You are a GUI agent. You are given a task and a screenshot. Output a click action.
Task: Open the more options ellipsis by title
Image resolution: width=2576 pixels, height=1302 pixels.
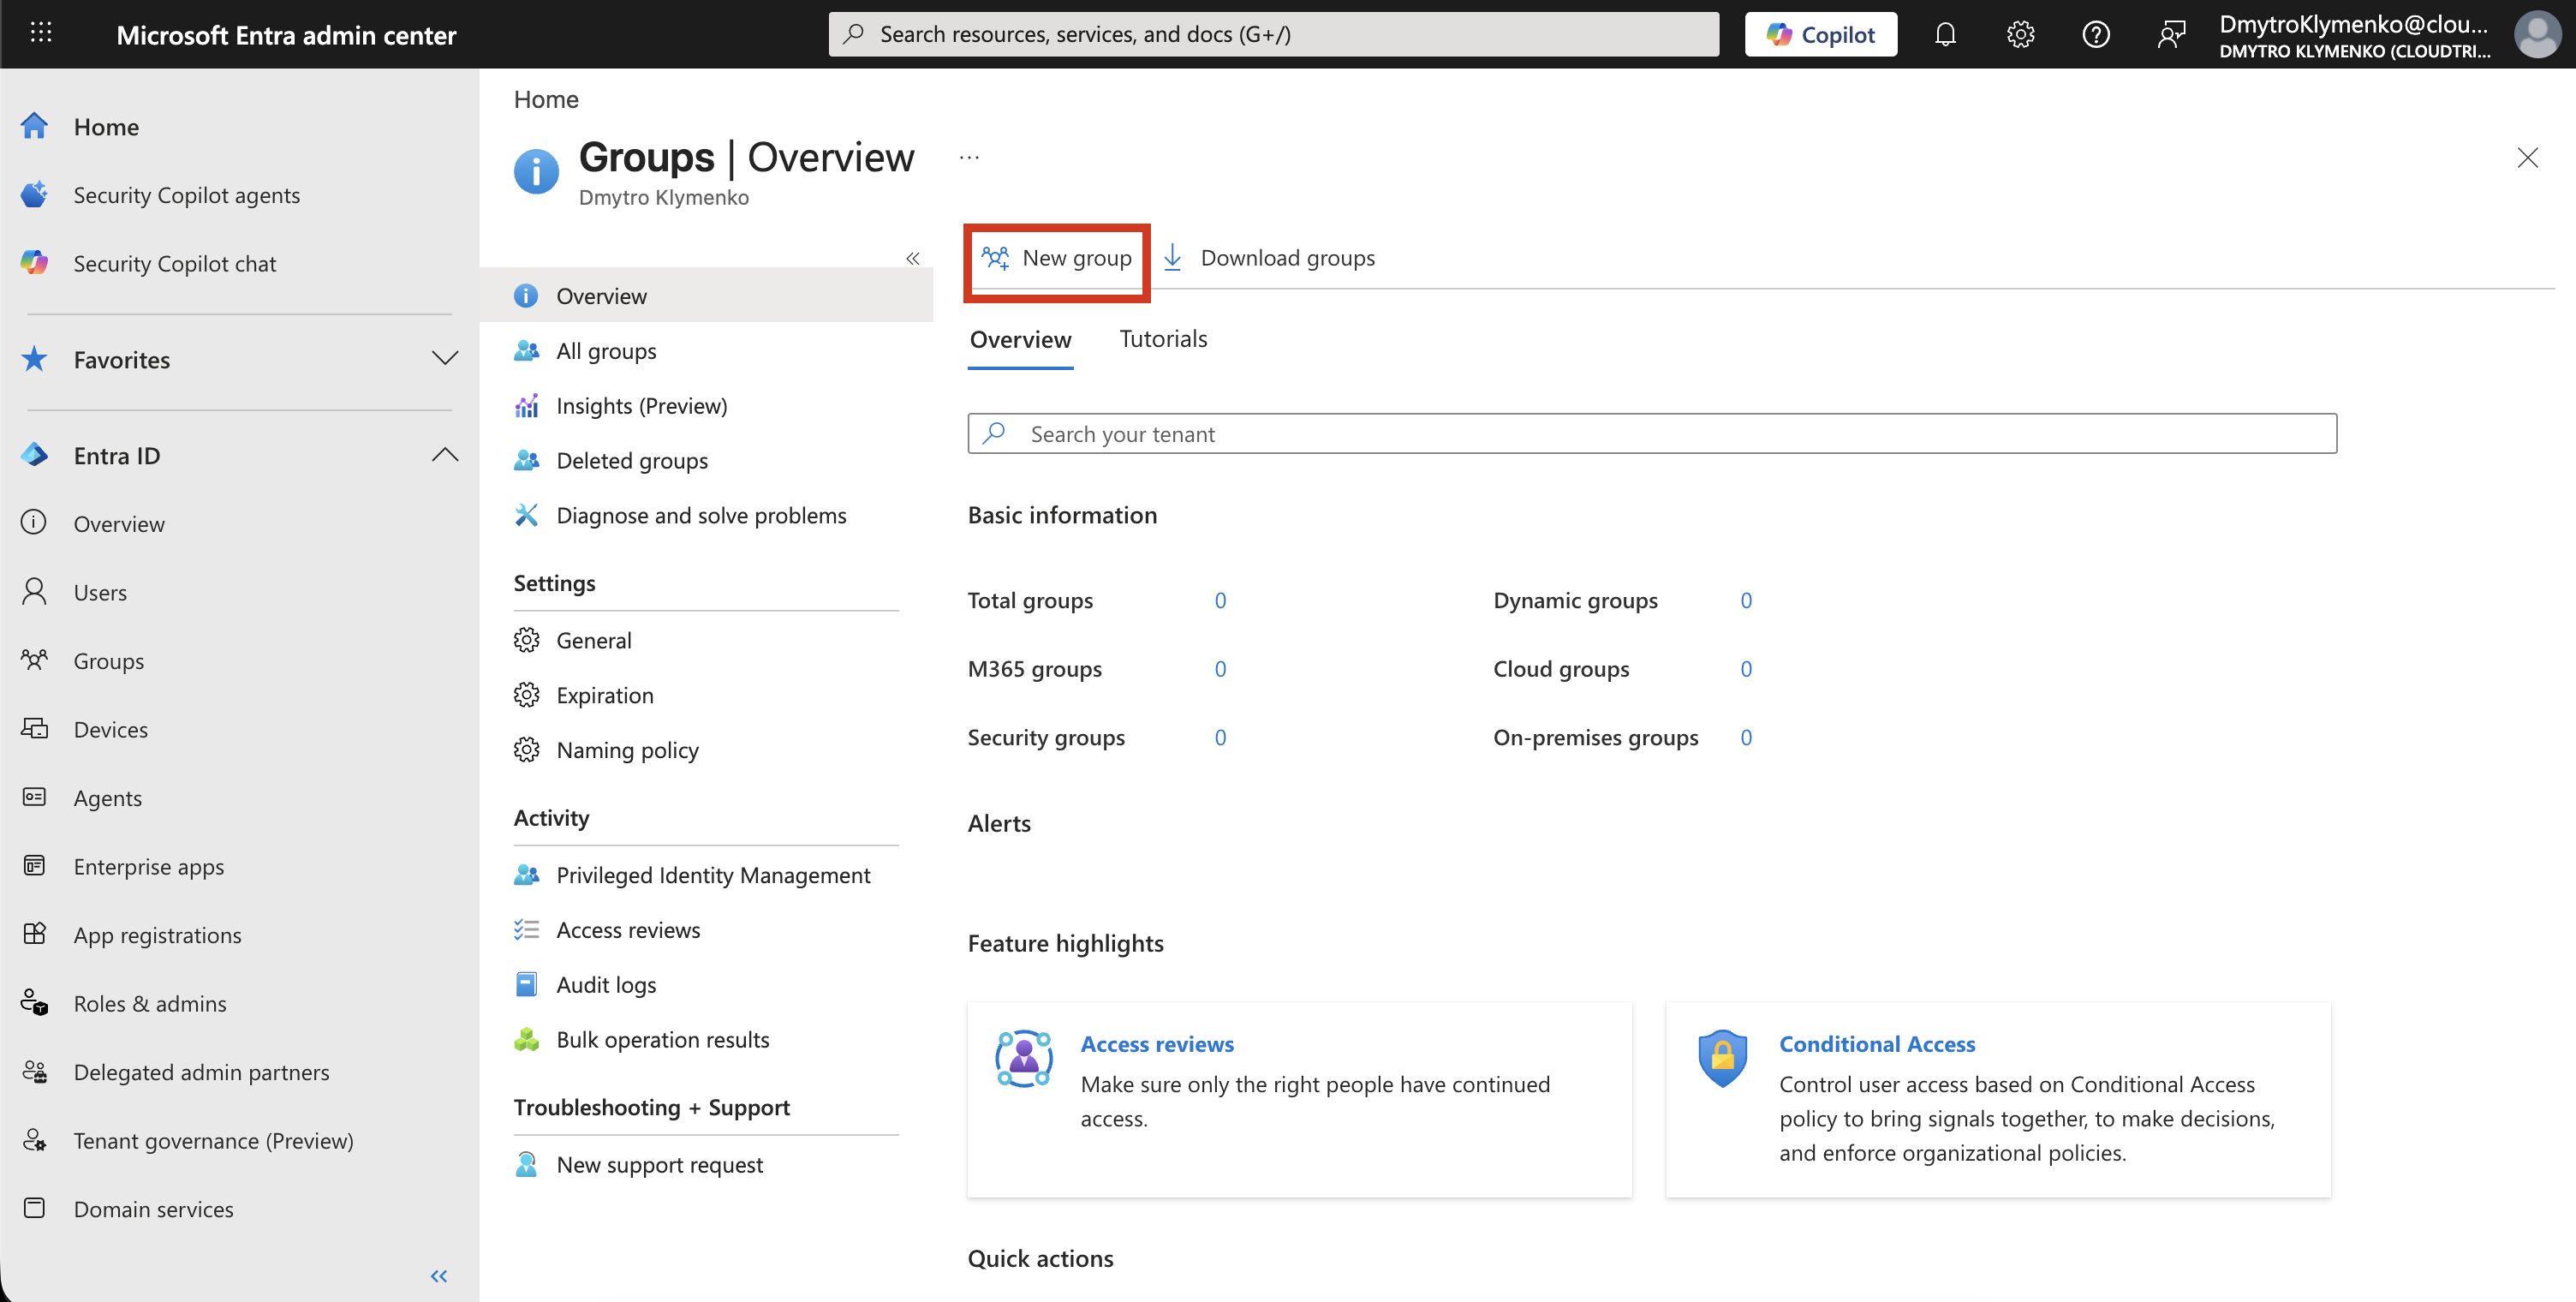pyautogui.click(x=969, y=157)
